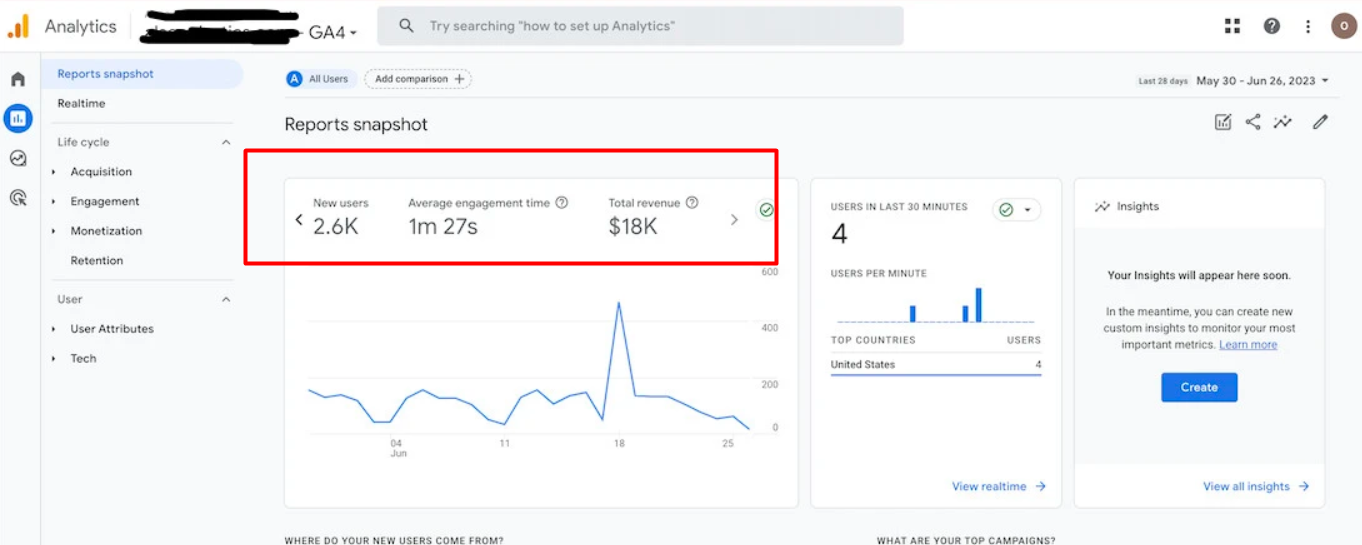Click the pencil Customize report icon
This screenshot has height=545, width=1362.
click(x=1320, y=122)
